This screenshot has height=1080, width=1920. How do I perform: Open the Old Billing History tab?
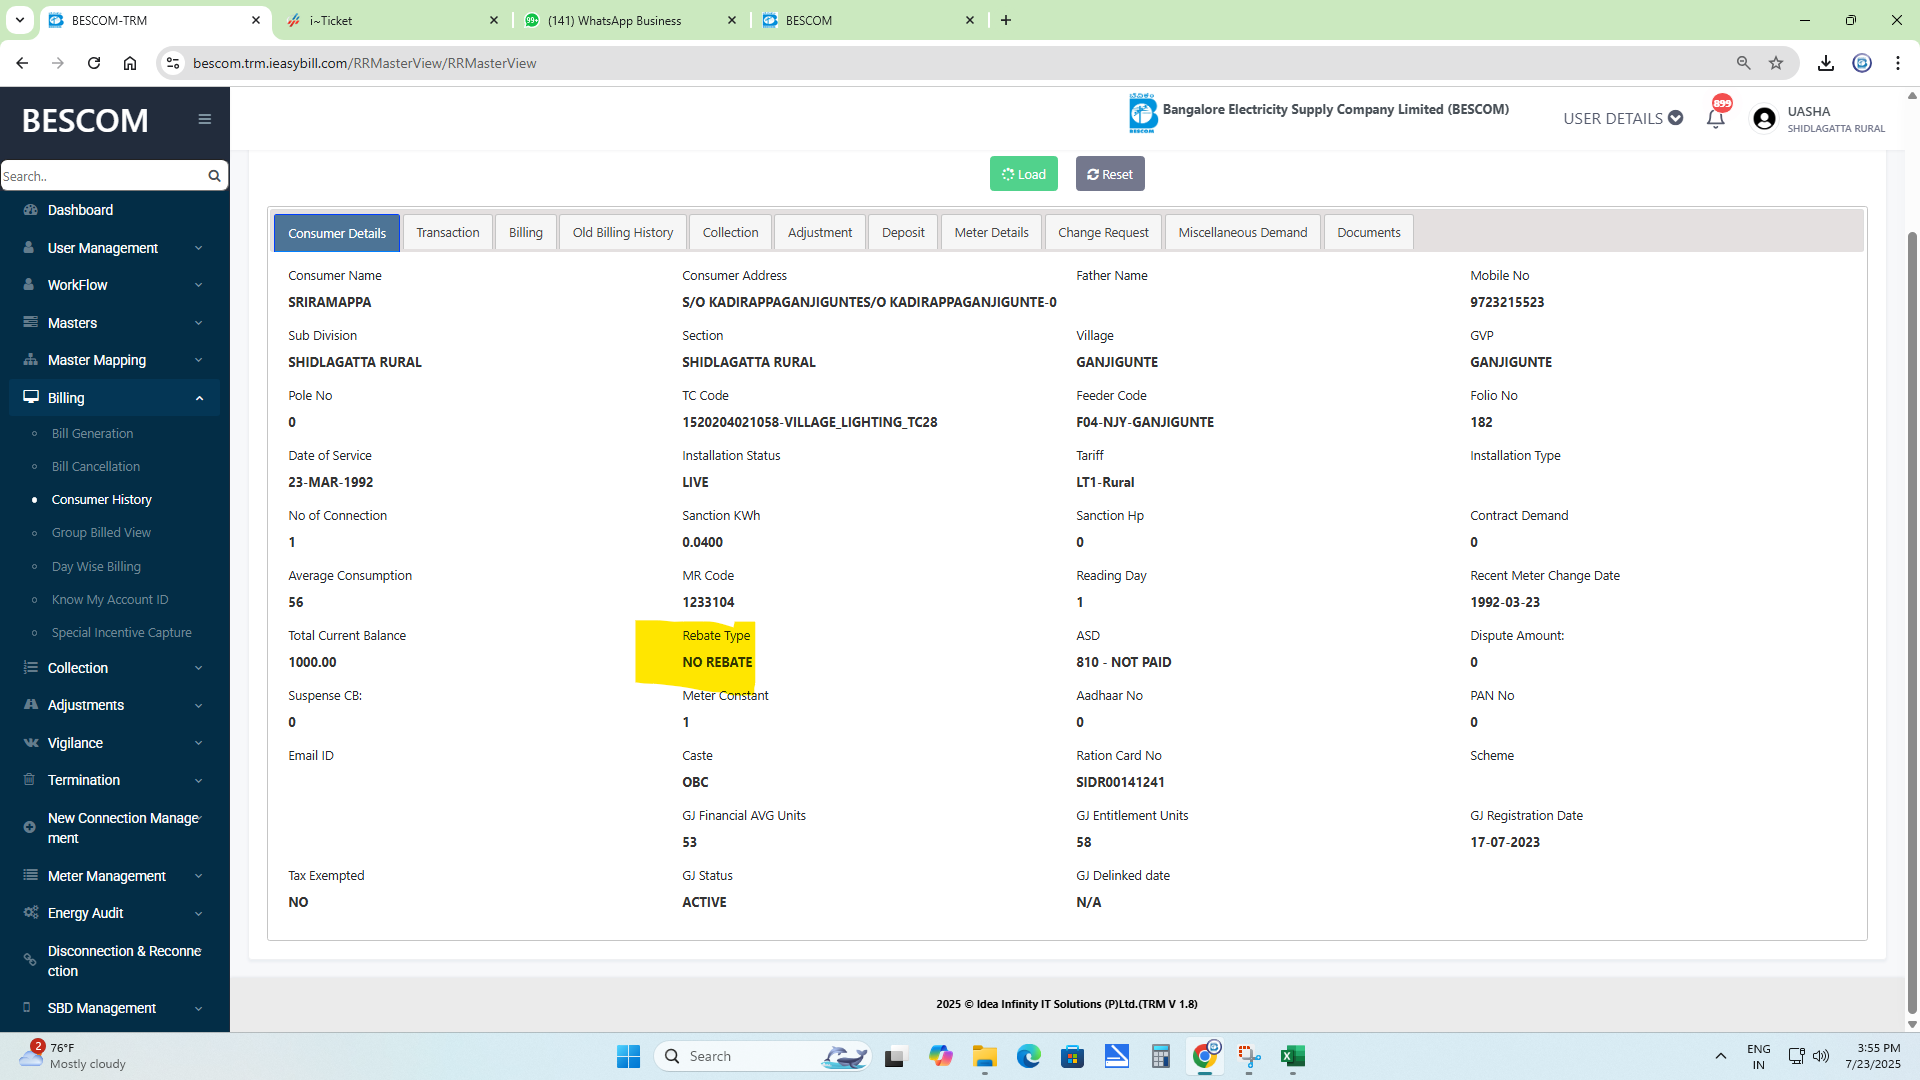[623, 232]
